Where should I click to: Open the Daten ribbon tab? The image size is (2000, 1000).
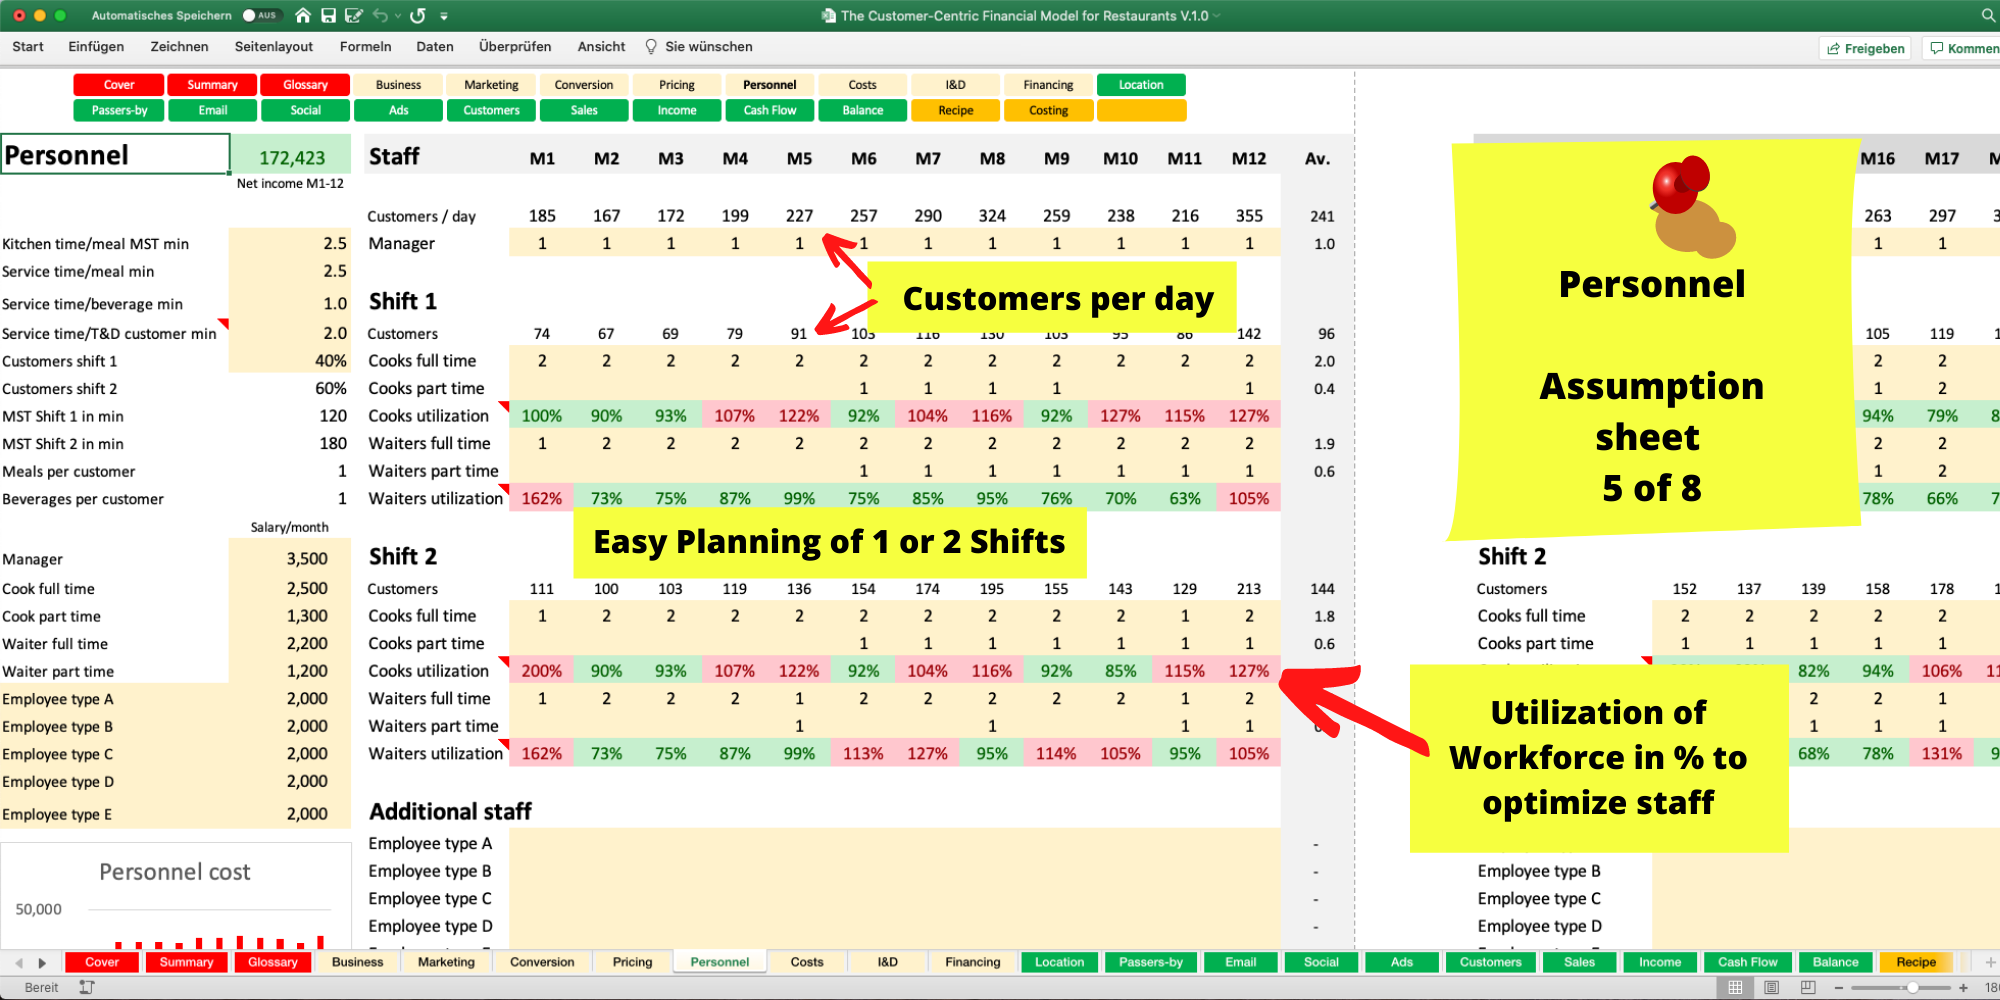tap(435, 47)
